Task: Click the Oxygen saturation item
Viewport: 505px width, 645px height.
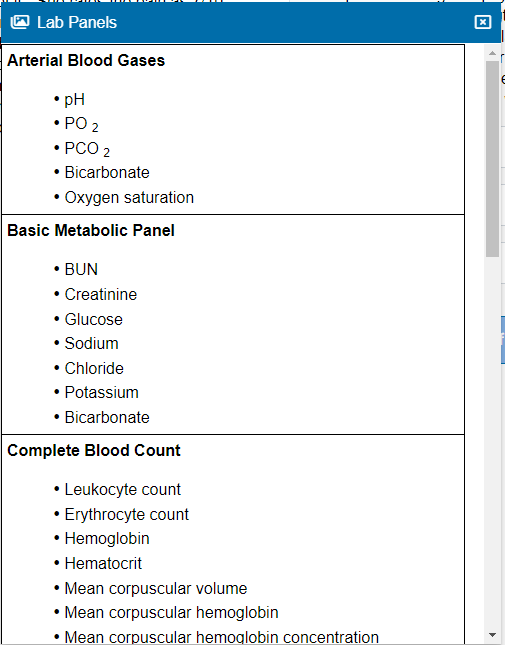Action: point(129,198)
